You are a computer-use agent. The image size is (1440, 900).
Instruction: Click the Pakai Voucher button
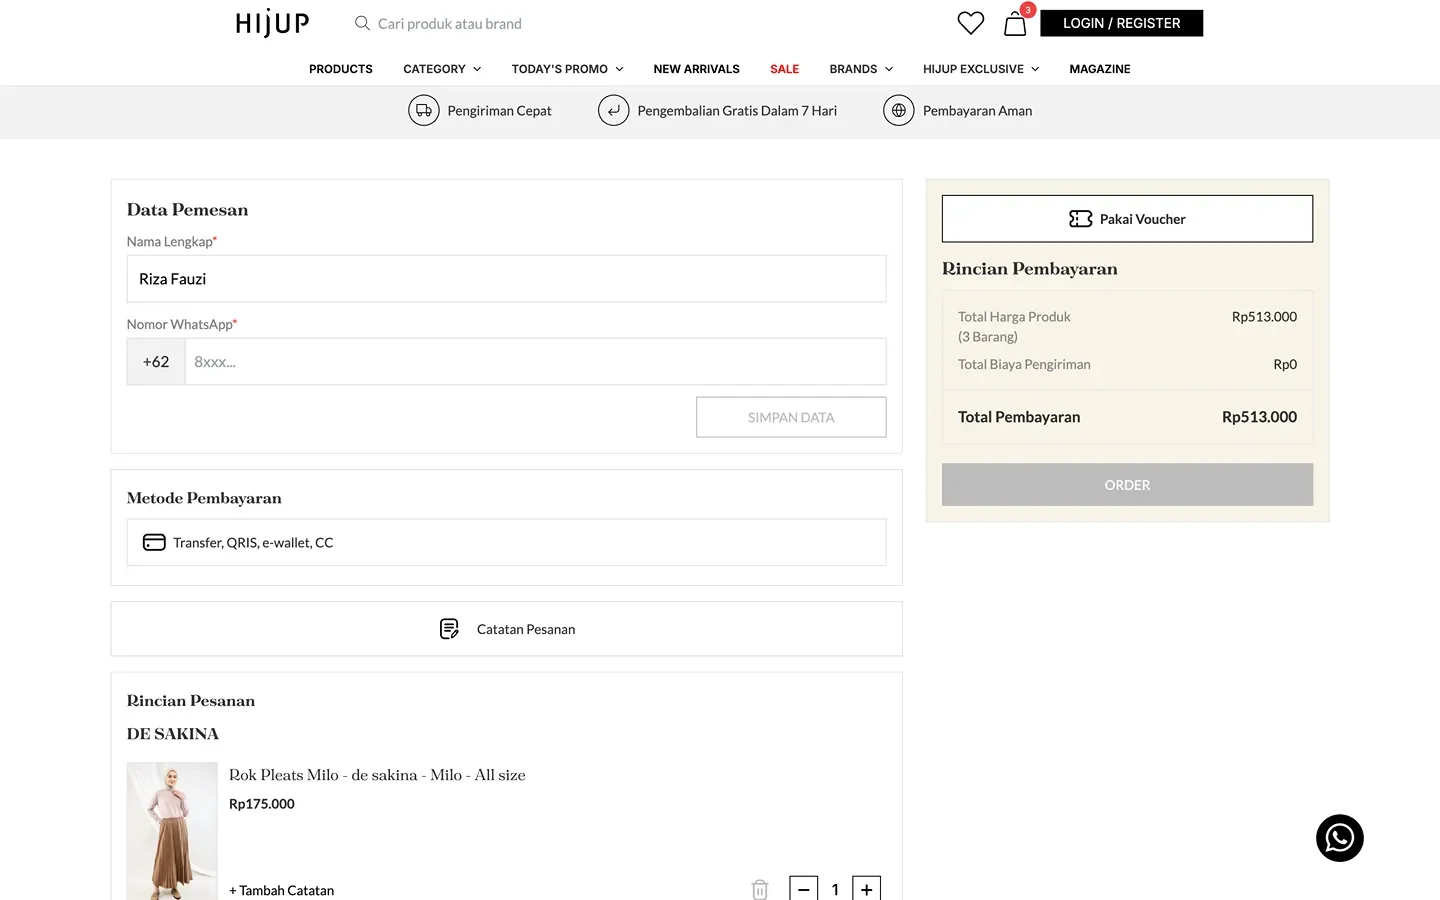tap(1127, 219)
